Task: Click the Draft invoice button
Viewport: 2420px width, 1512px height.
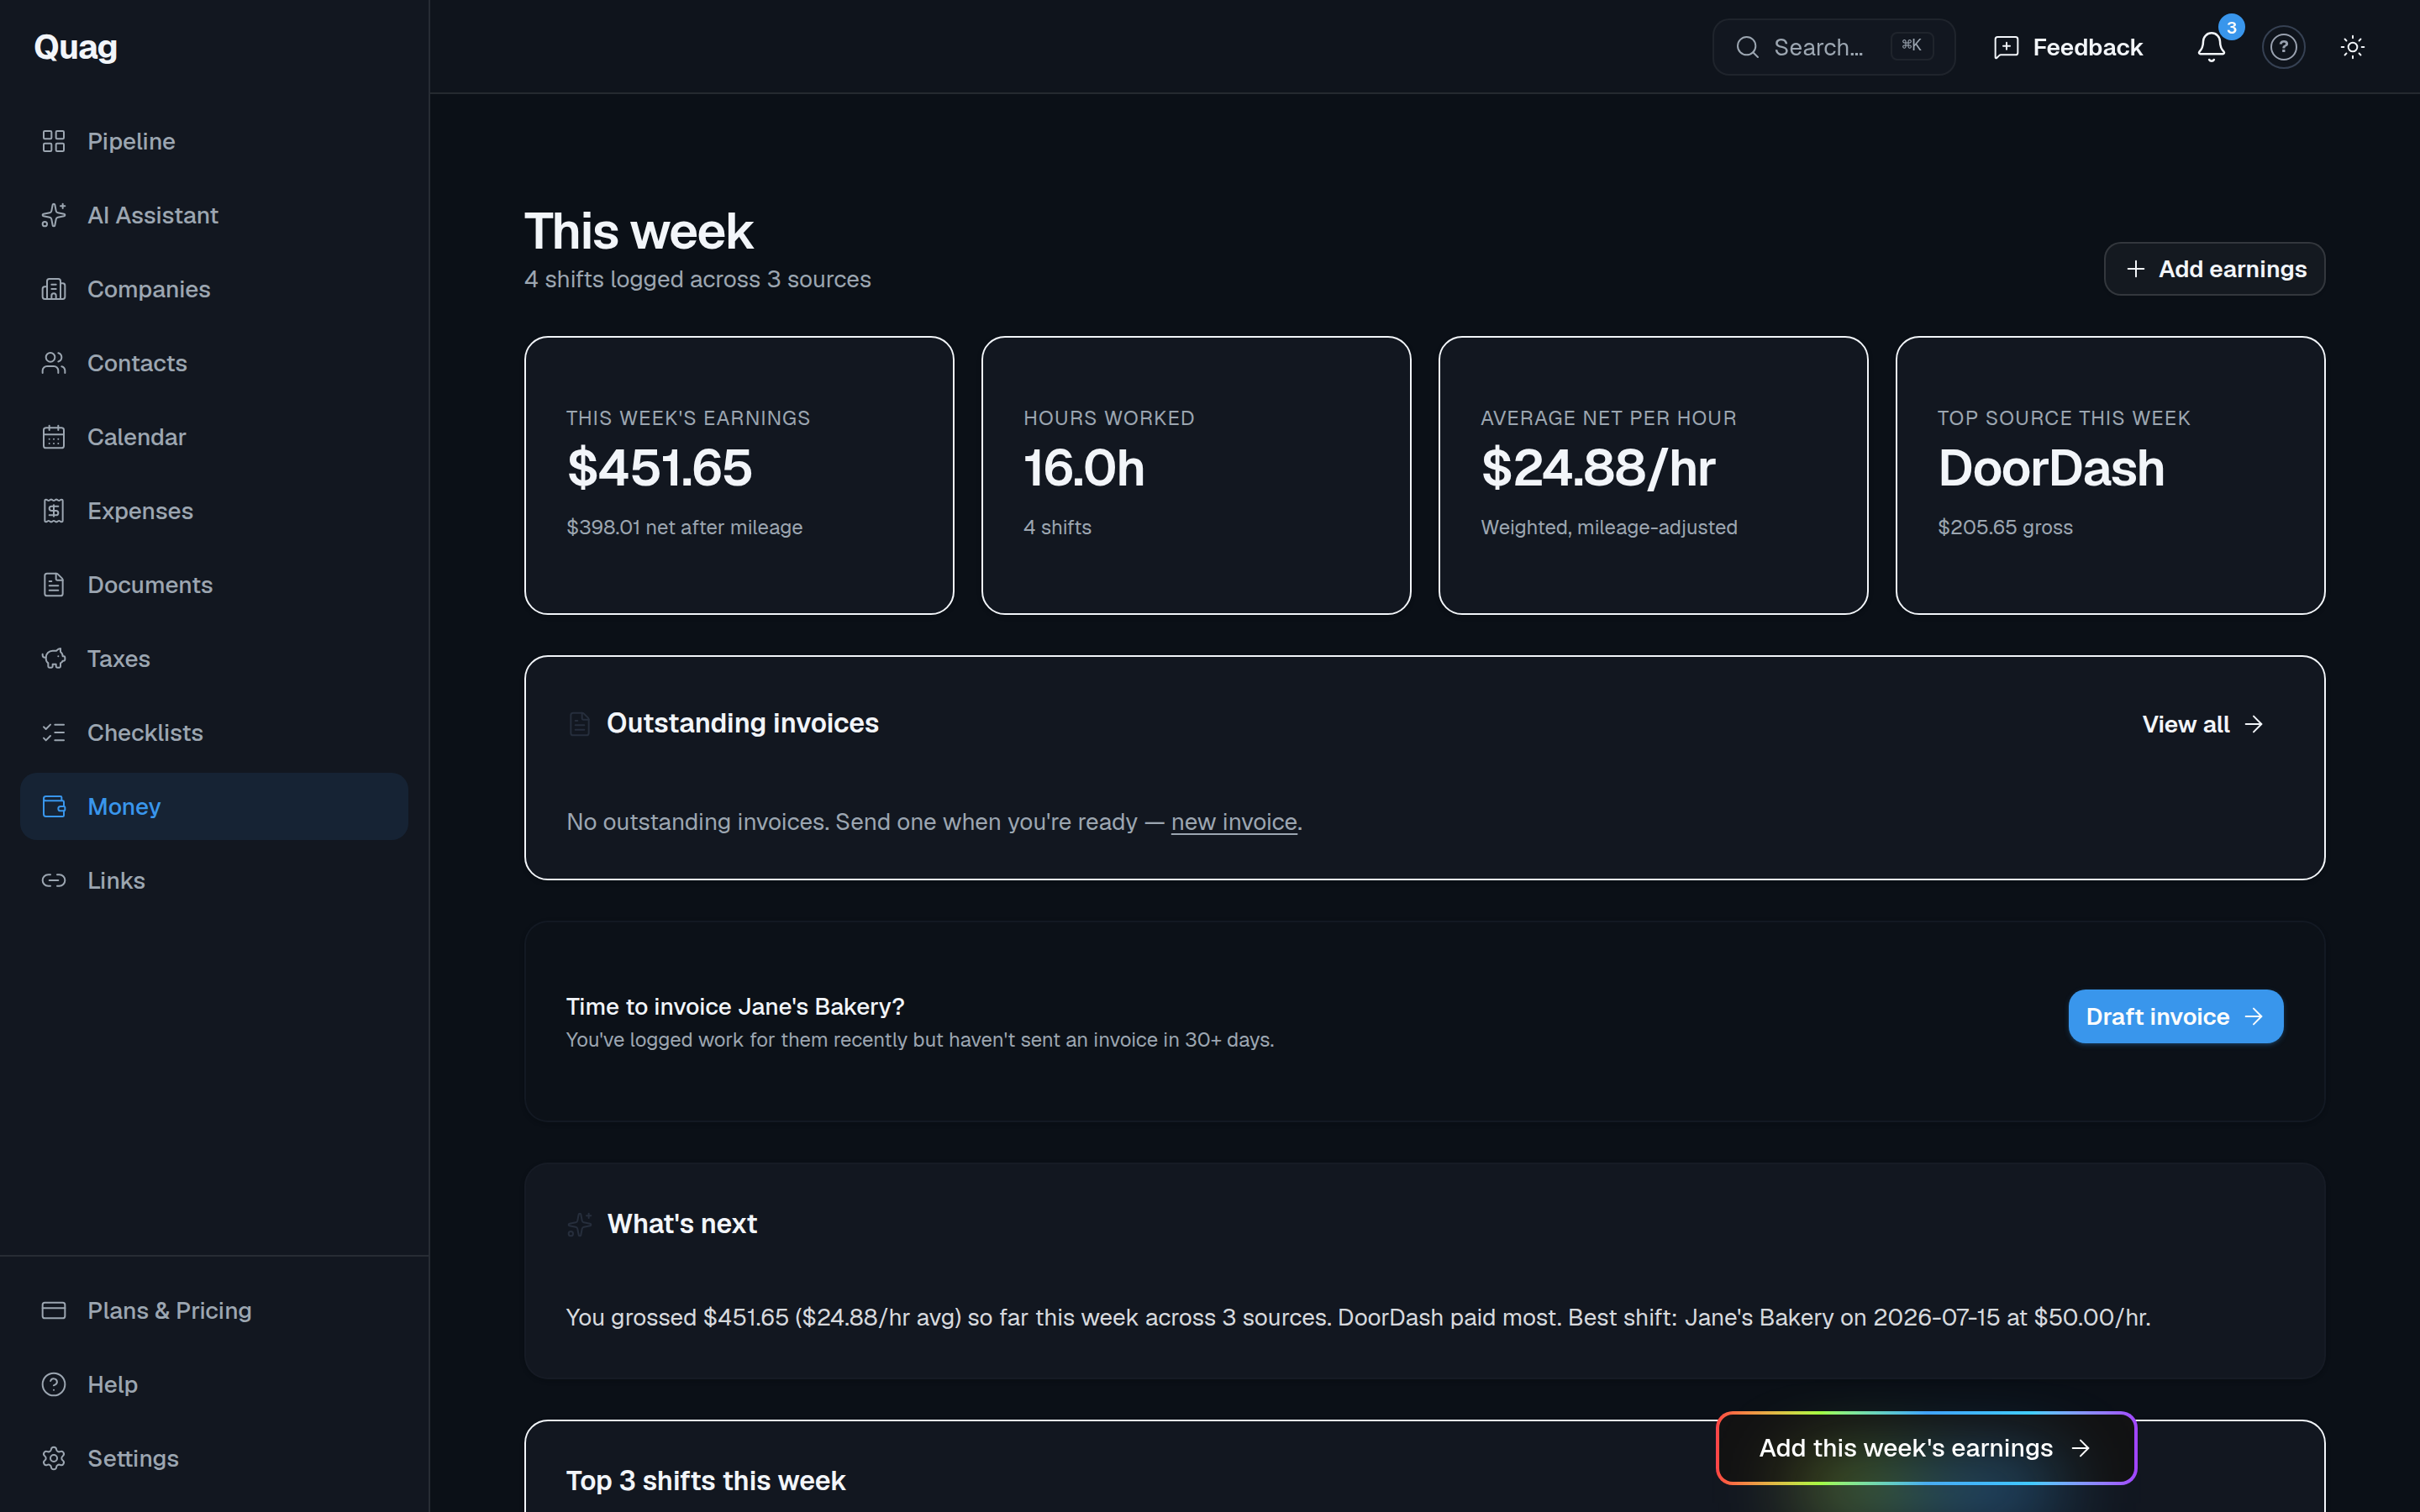Action: point(2175,1017)
